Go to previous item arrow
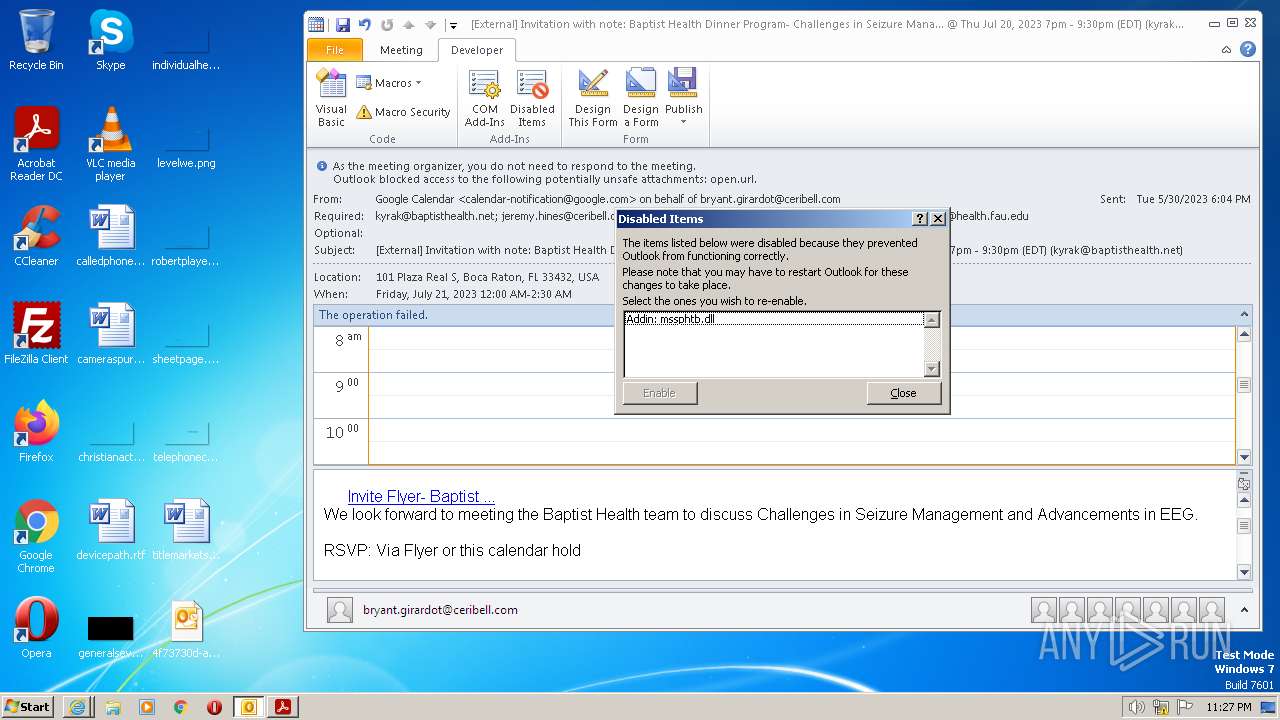The height and width of the screenshot is (720, 1280). pos(409,25)
